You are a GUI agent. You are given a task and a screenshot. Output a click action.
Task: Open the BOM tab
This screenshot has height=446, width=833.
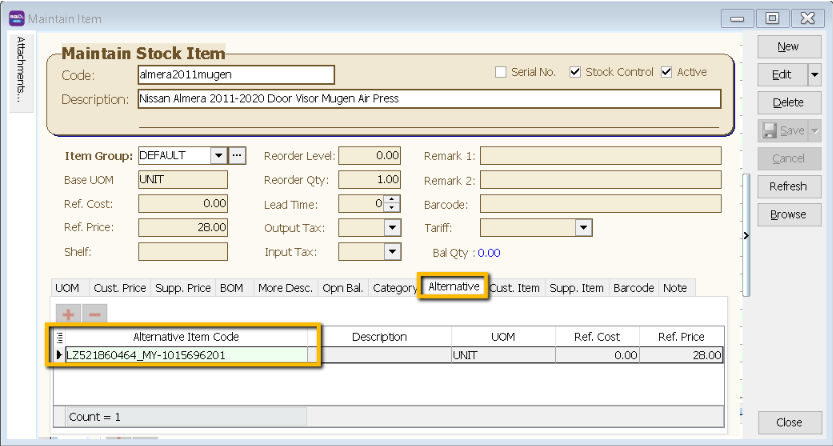(x=231, y=288)
